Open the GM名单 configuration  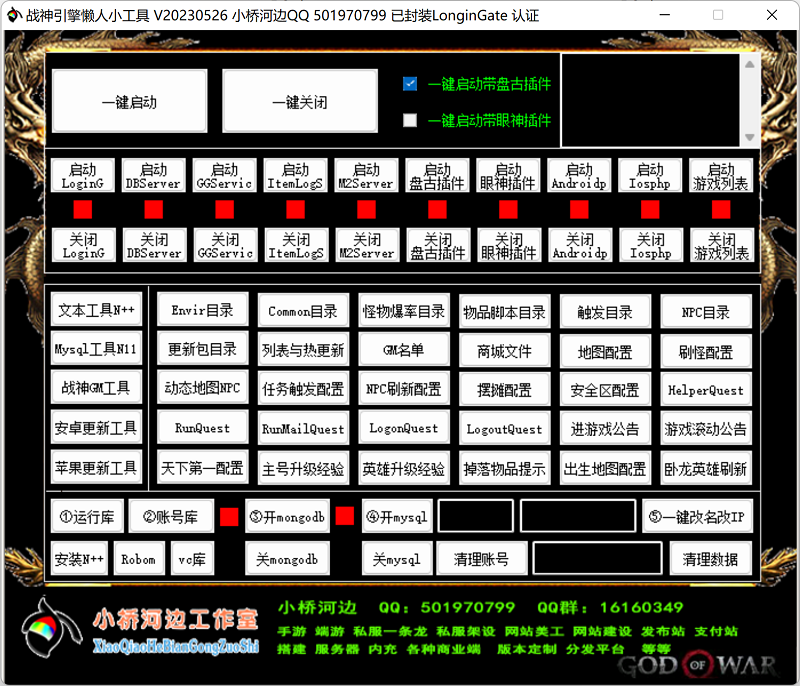(404, 350)
